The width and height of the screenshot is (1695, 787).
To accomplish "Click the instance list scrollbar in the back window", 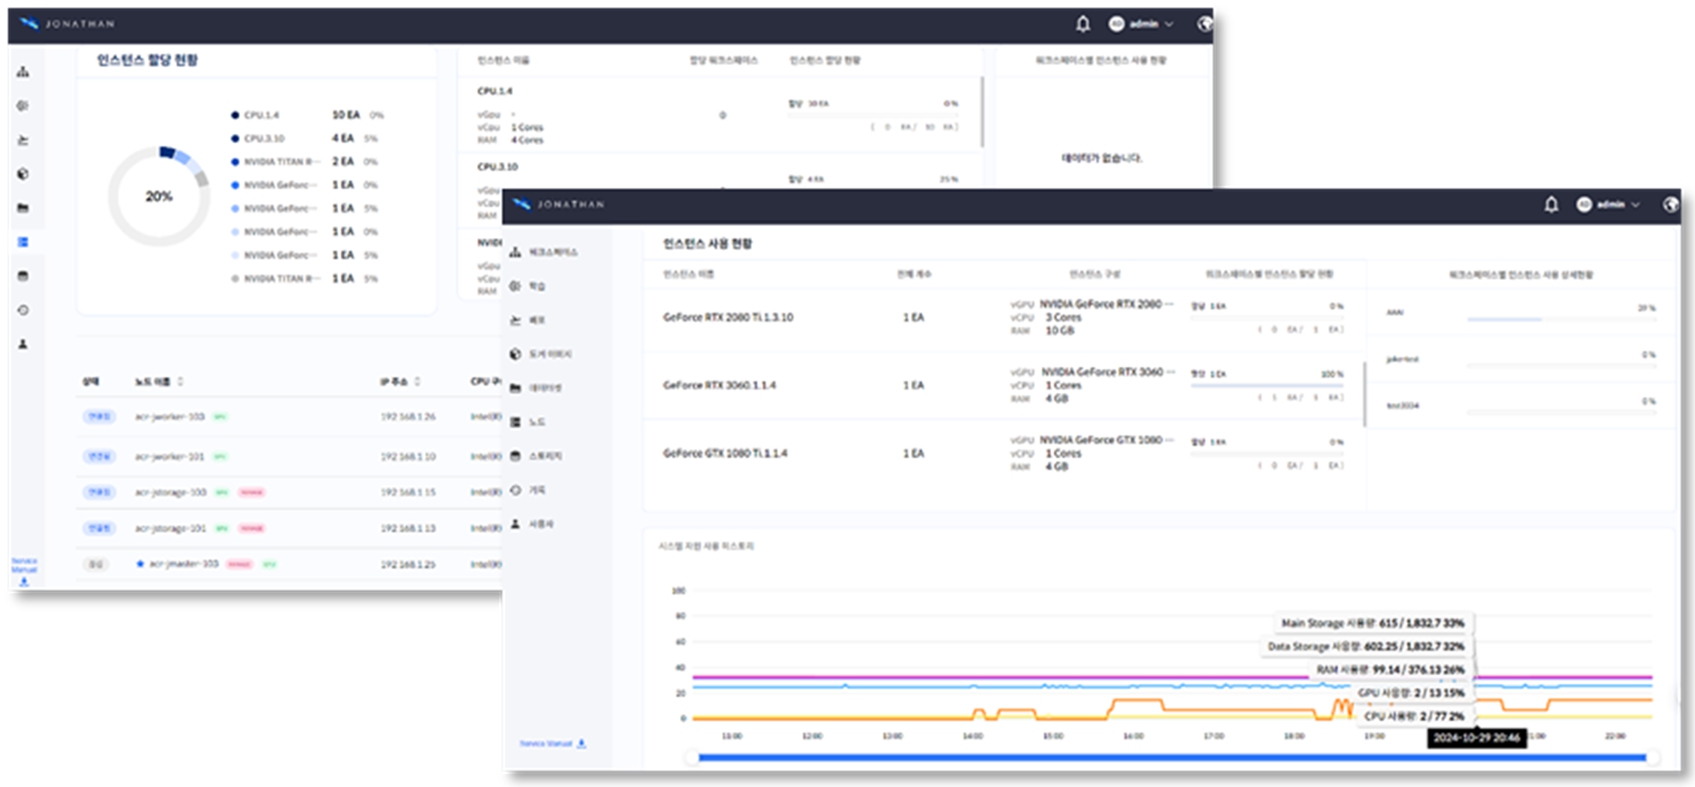I will point(982,112).
